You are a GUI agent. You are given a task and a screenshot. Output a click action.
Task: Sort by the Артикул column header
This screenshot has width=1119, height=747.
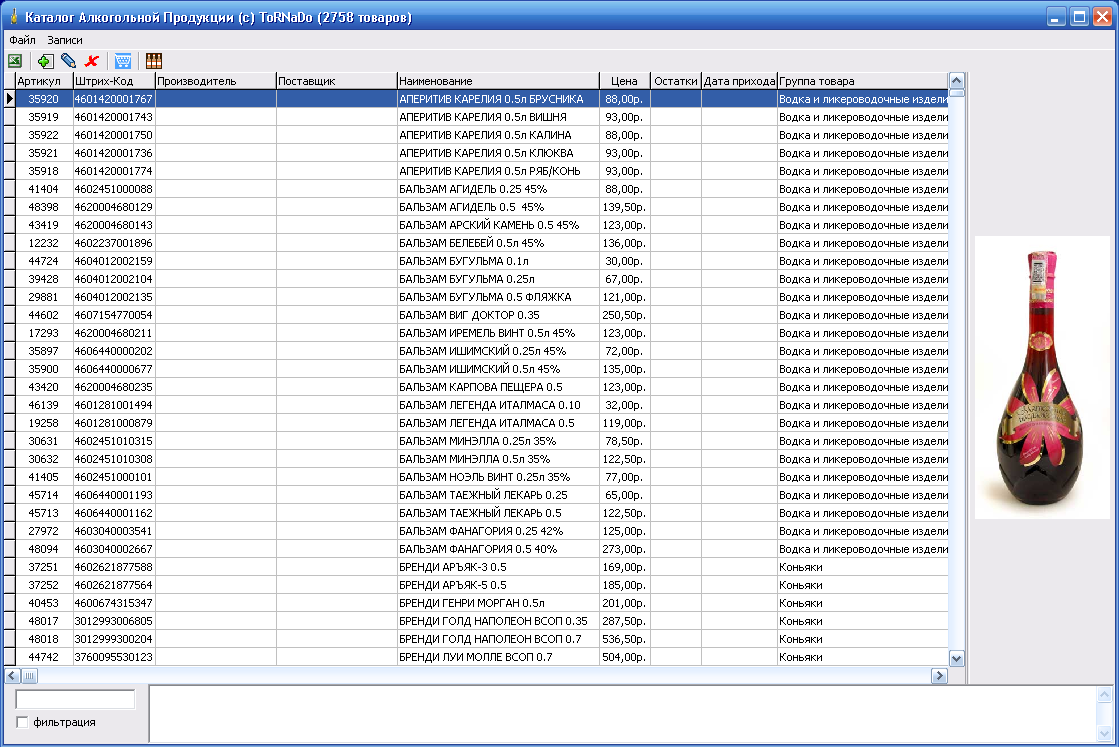click(44, 81)
